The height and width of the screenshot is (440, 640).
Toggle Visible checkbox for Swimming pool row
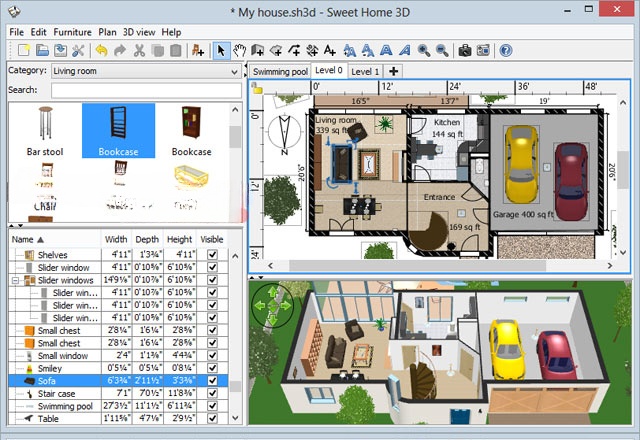coord(212,406)
